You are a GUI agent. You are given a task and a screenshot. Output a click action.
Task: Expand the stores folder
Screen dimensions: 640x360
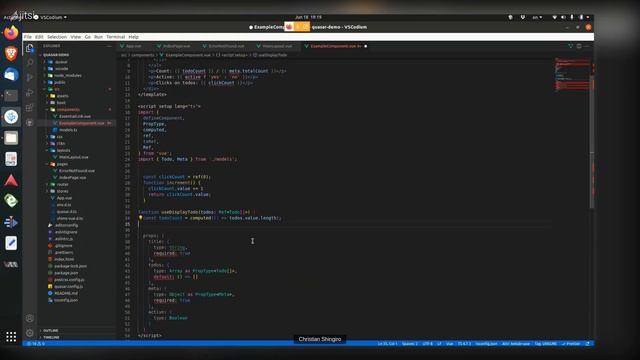click(62, 191)
